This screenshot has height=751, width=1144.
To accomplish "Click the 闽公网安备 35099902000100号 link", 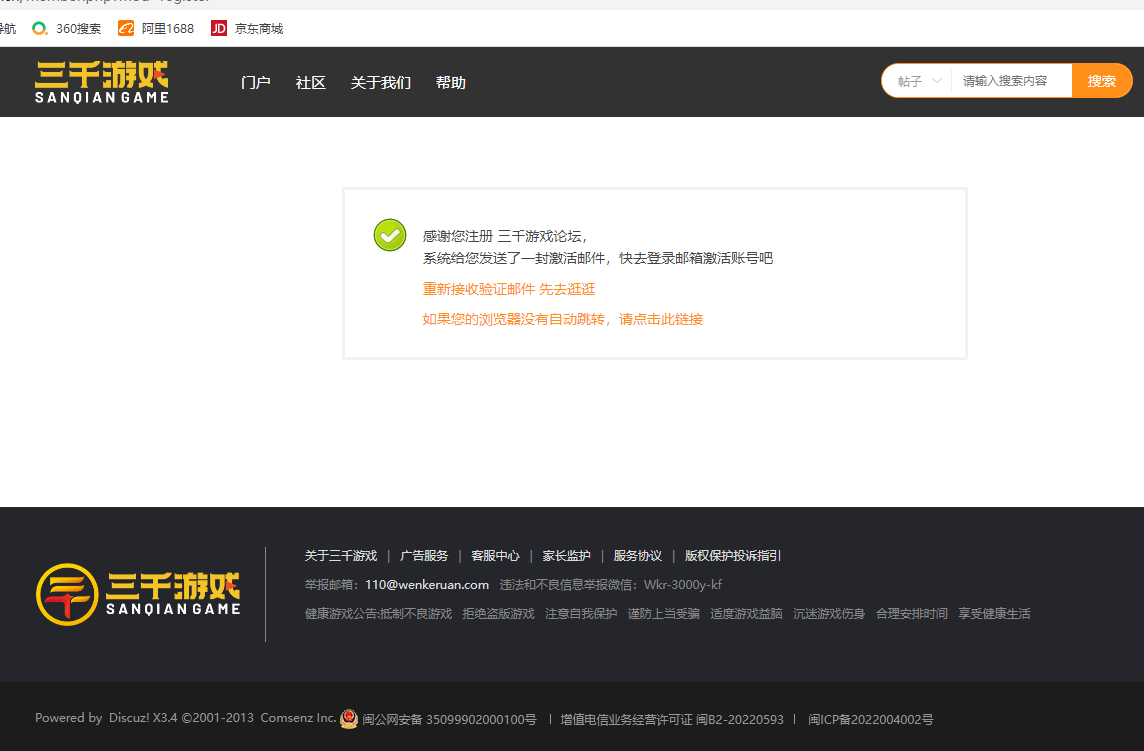I will pyautogui.click(x=449, y=720).
